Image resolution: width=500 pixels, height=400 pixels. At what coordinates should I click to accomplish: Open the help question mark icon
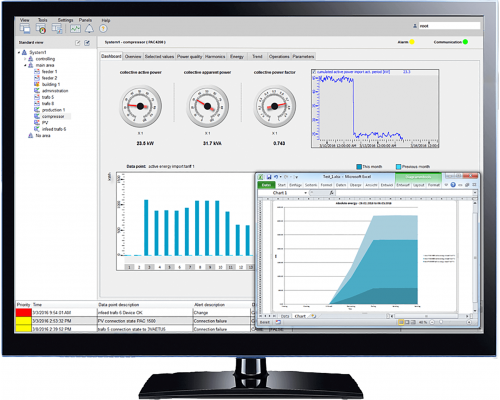click(x=103, y=29)
